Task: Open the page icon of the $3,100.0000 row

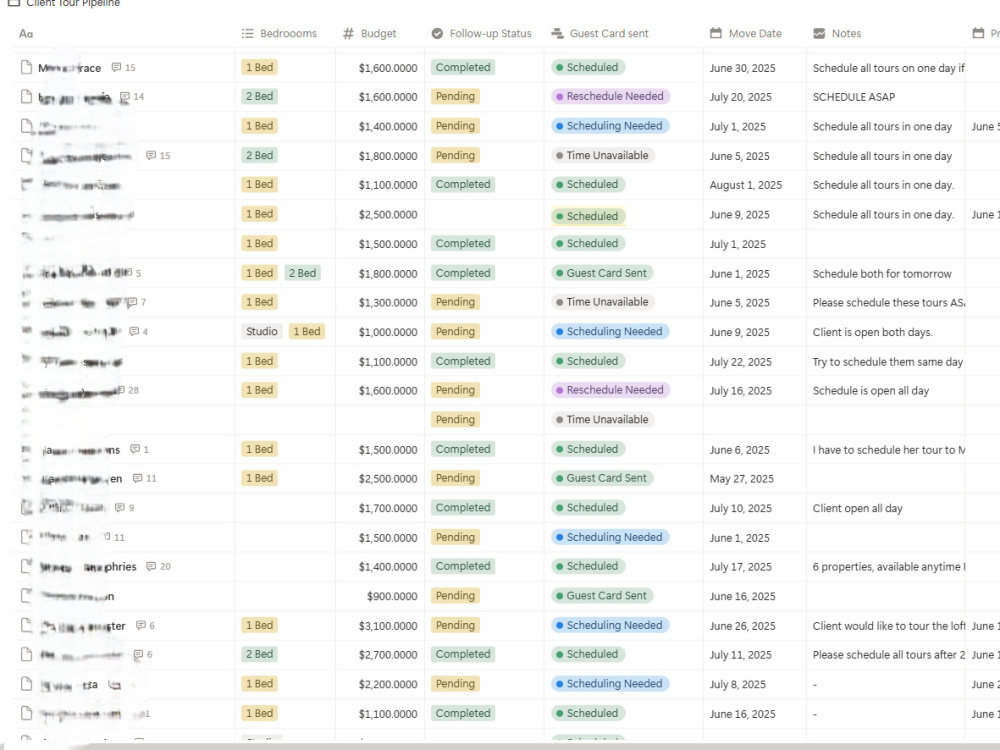Action: tap(26, 625)
